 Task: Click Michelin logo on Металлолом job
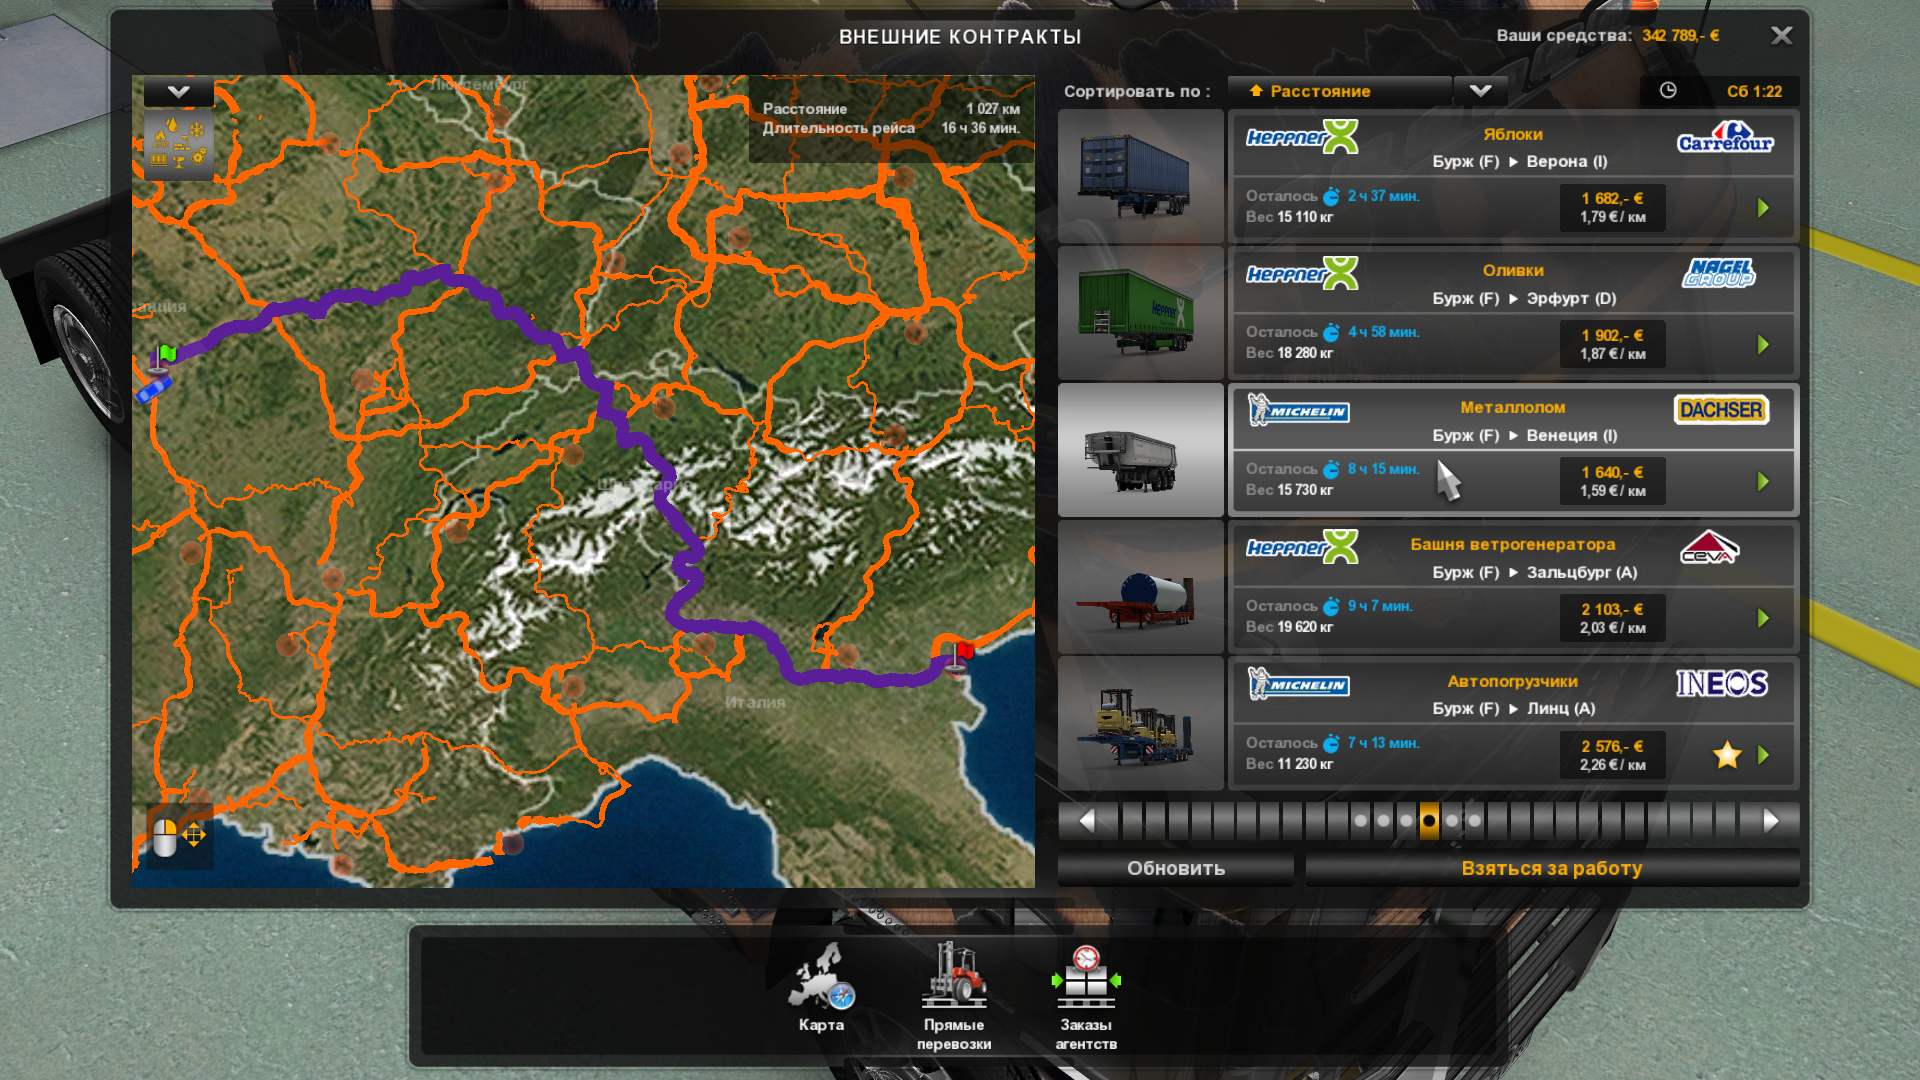click(x=1299, y=410)
